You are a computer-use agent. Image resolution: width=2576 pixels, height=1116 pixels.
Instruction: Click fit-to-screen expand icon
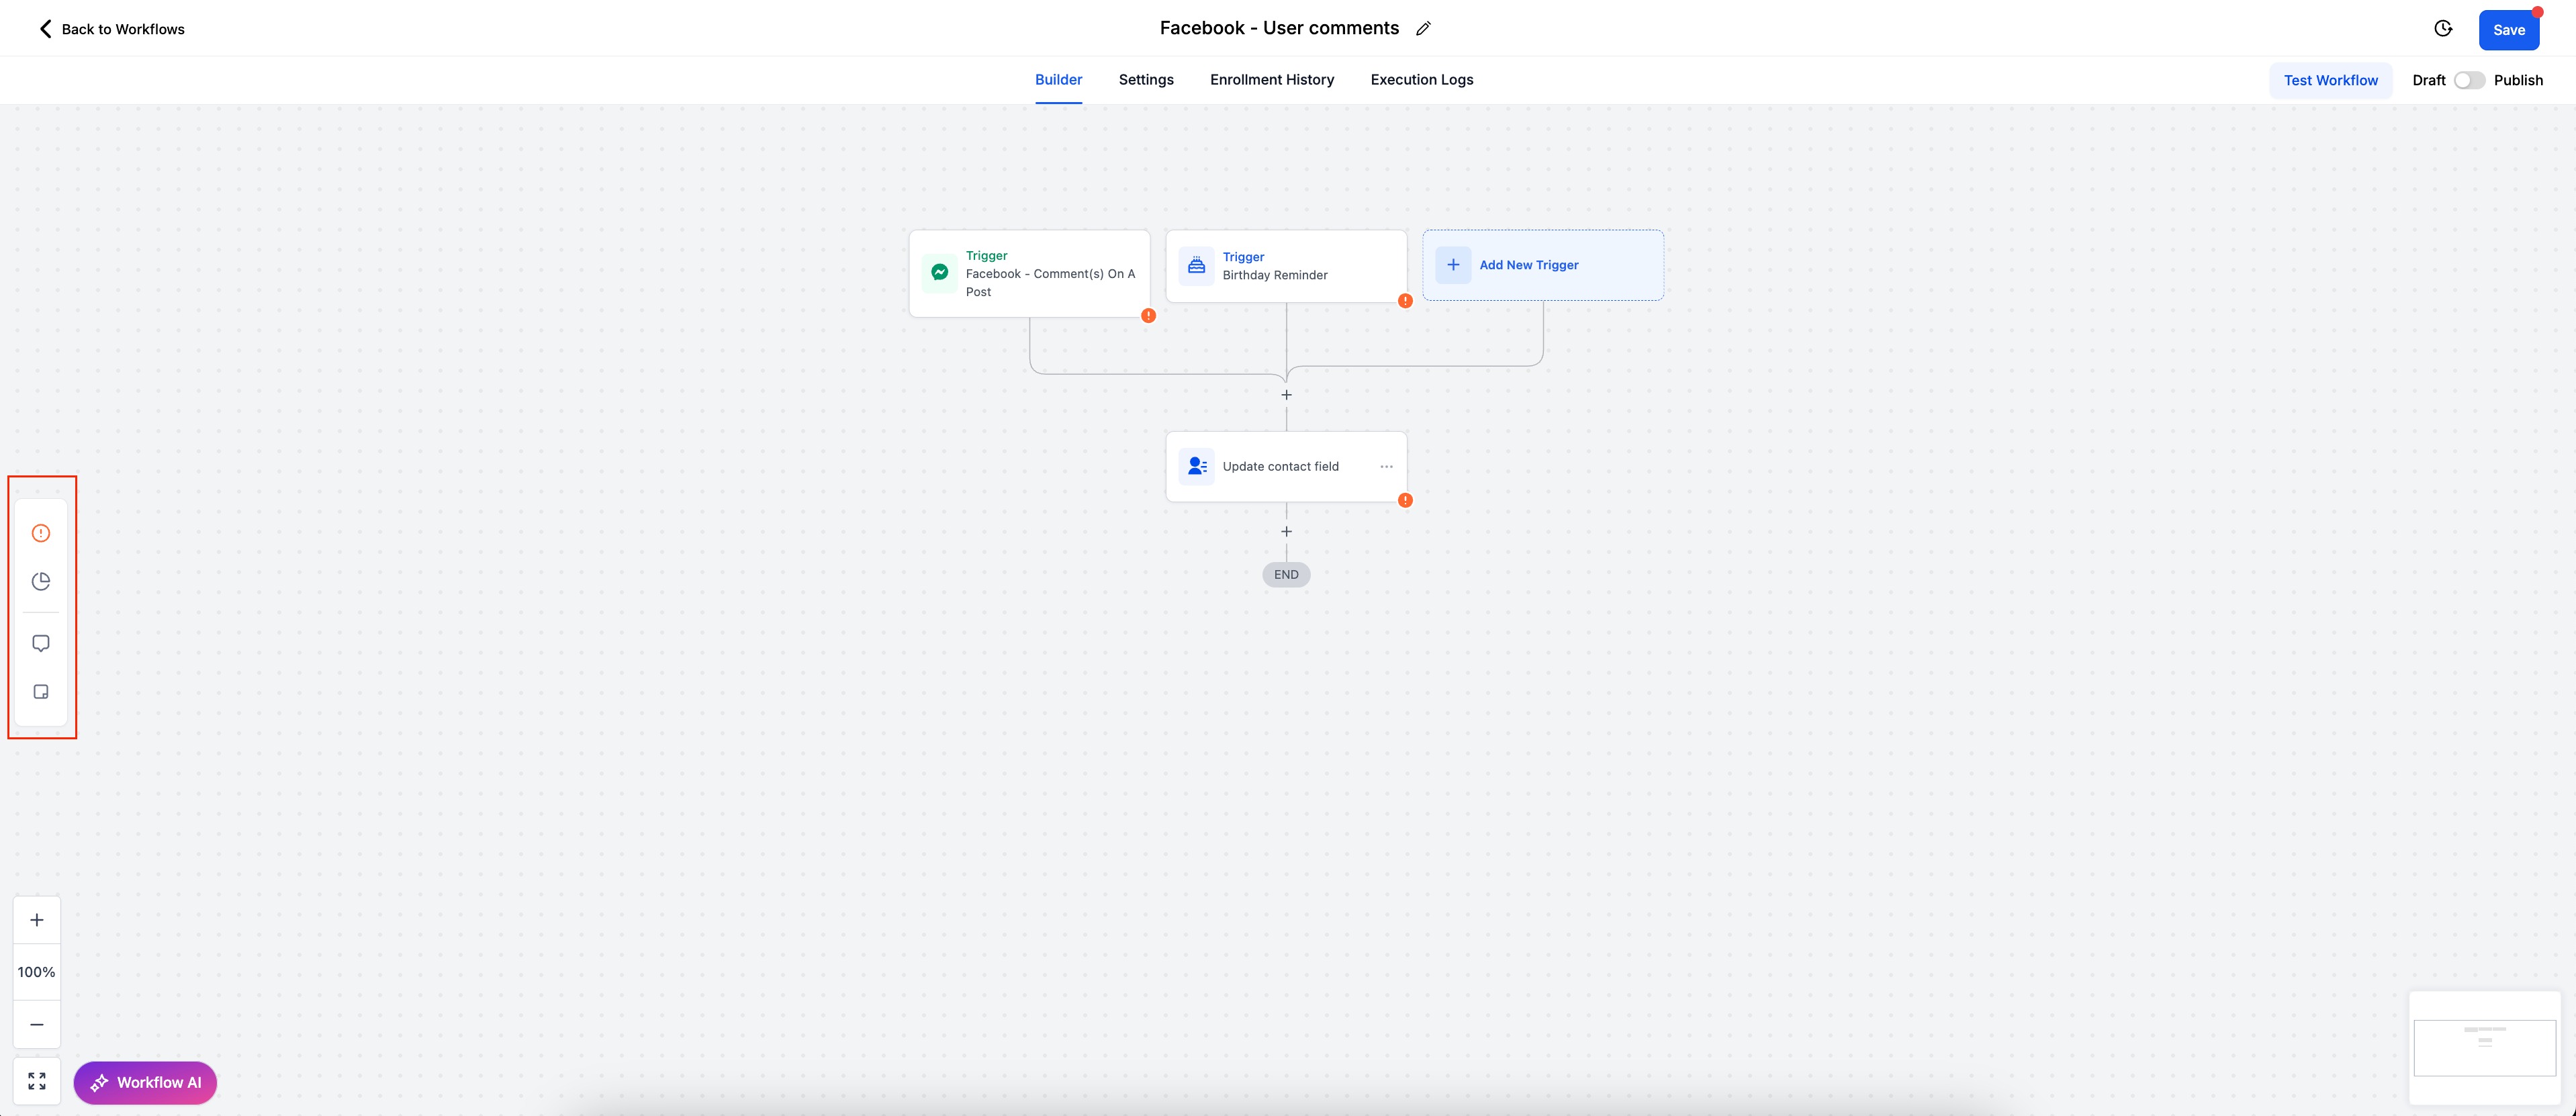(37, 1081)
